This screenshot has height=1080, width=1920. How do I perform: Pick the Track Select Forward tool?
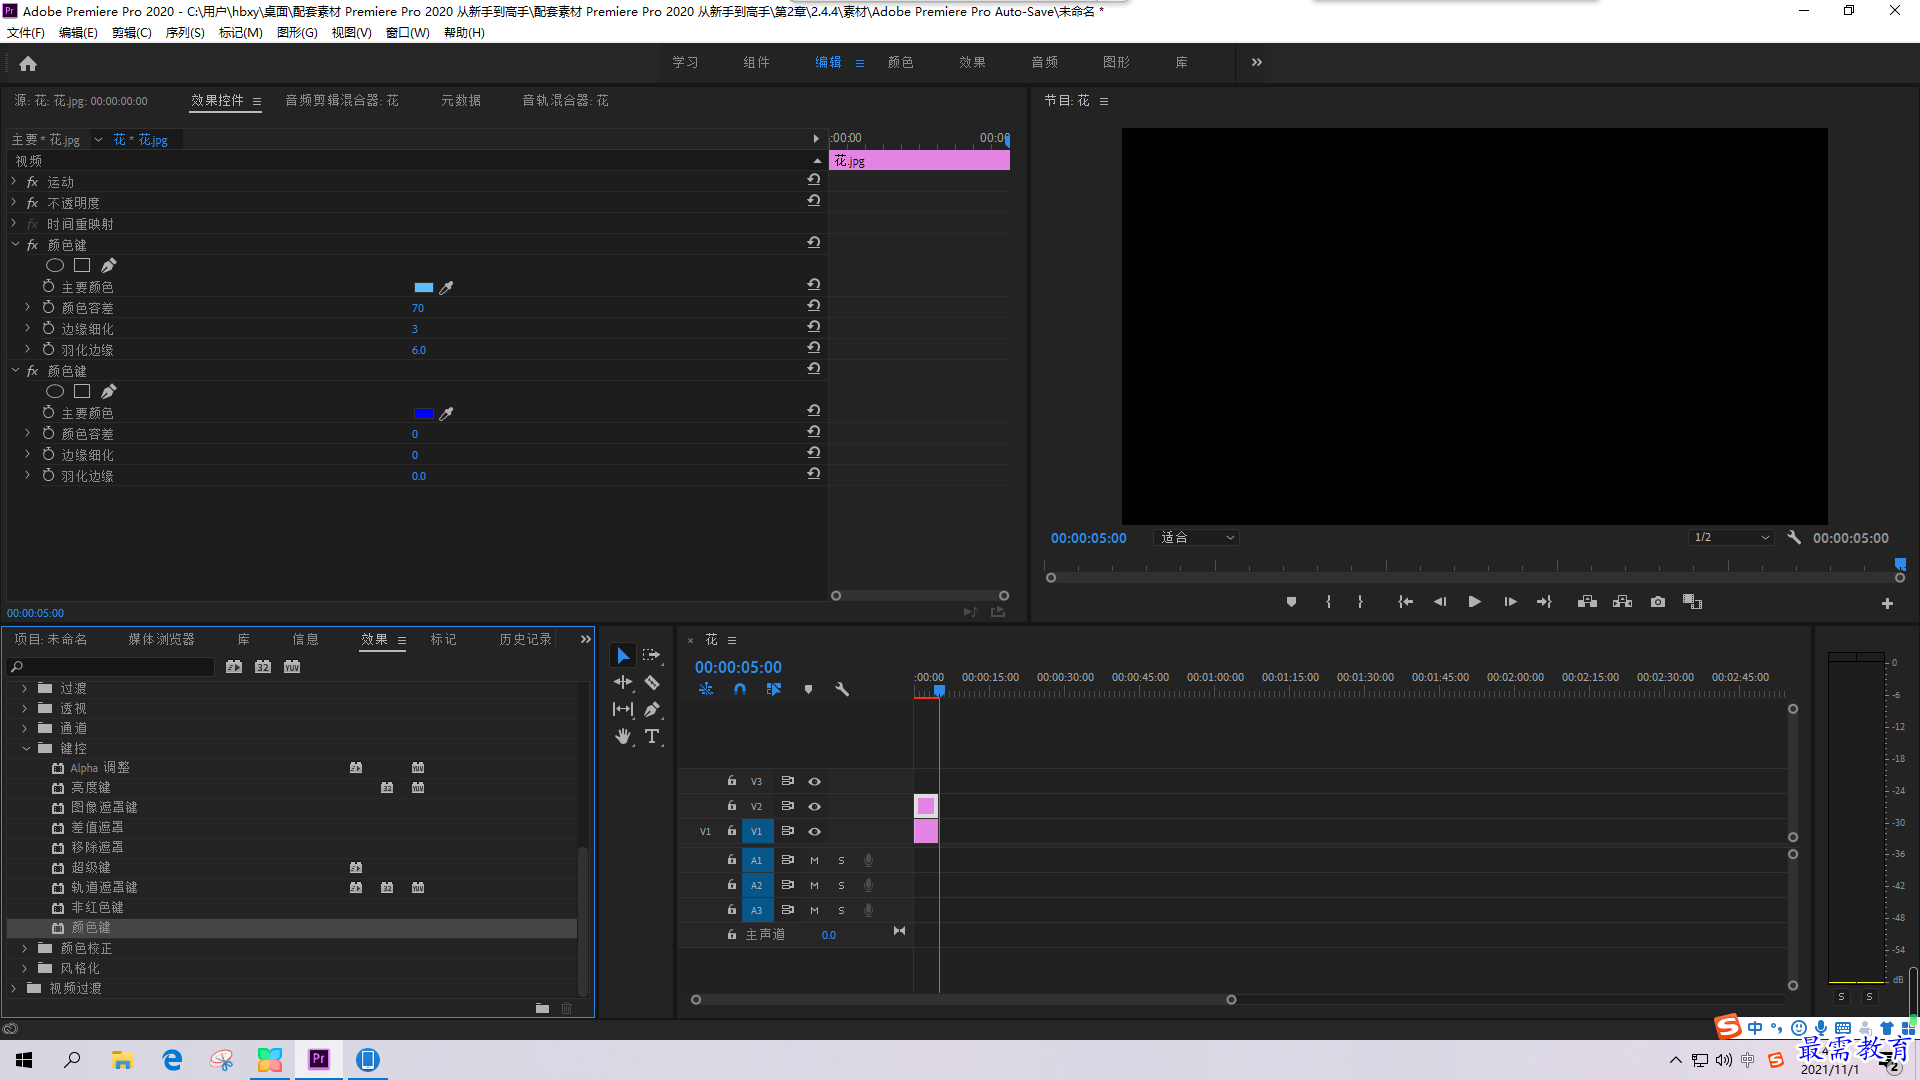point(652,655)
